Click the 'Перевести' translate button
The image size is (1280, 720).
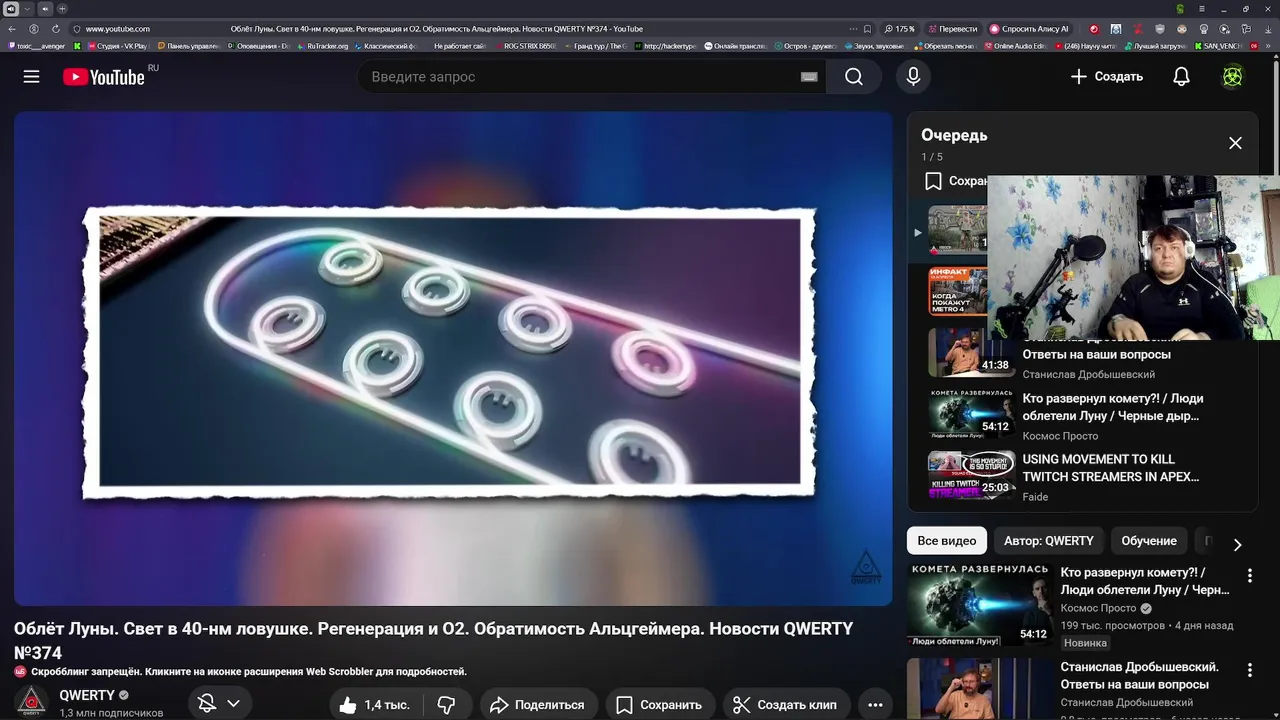click(x=953, y=29)
